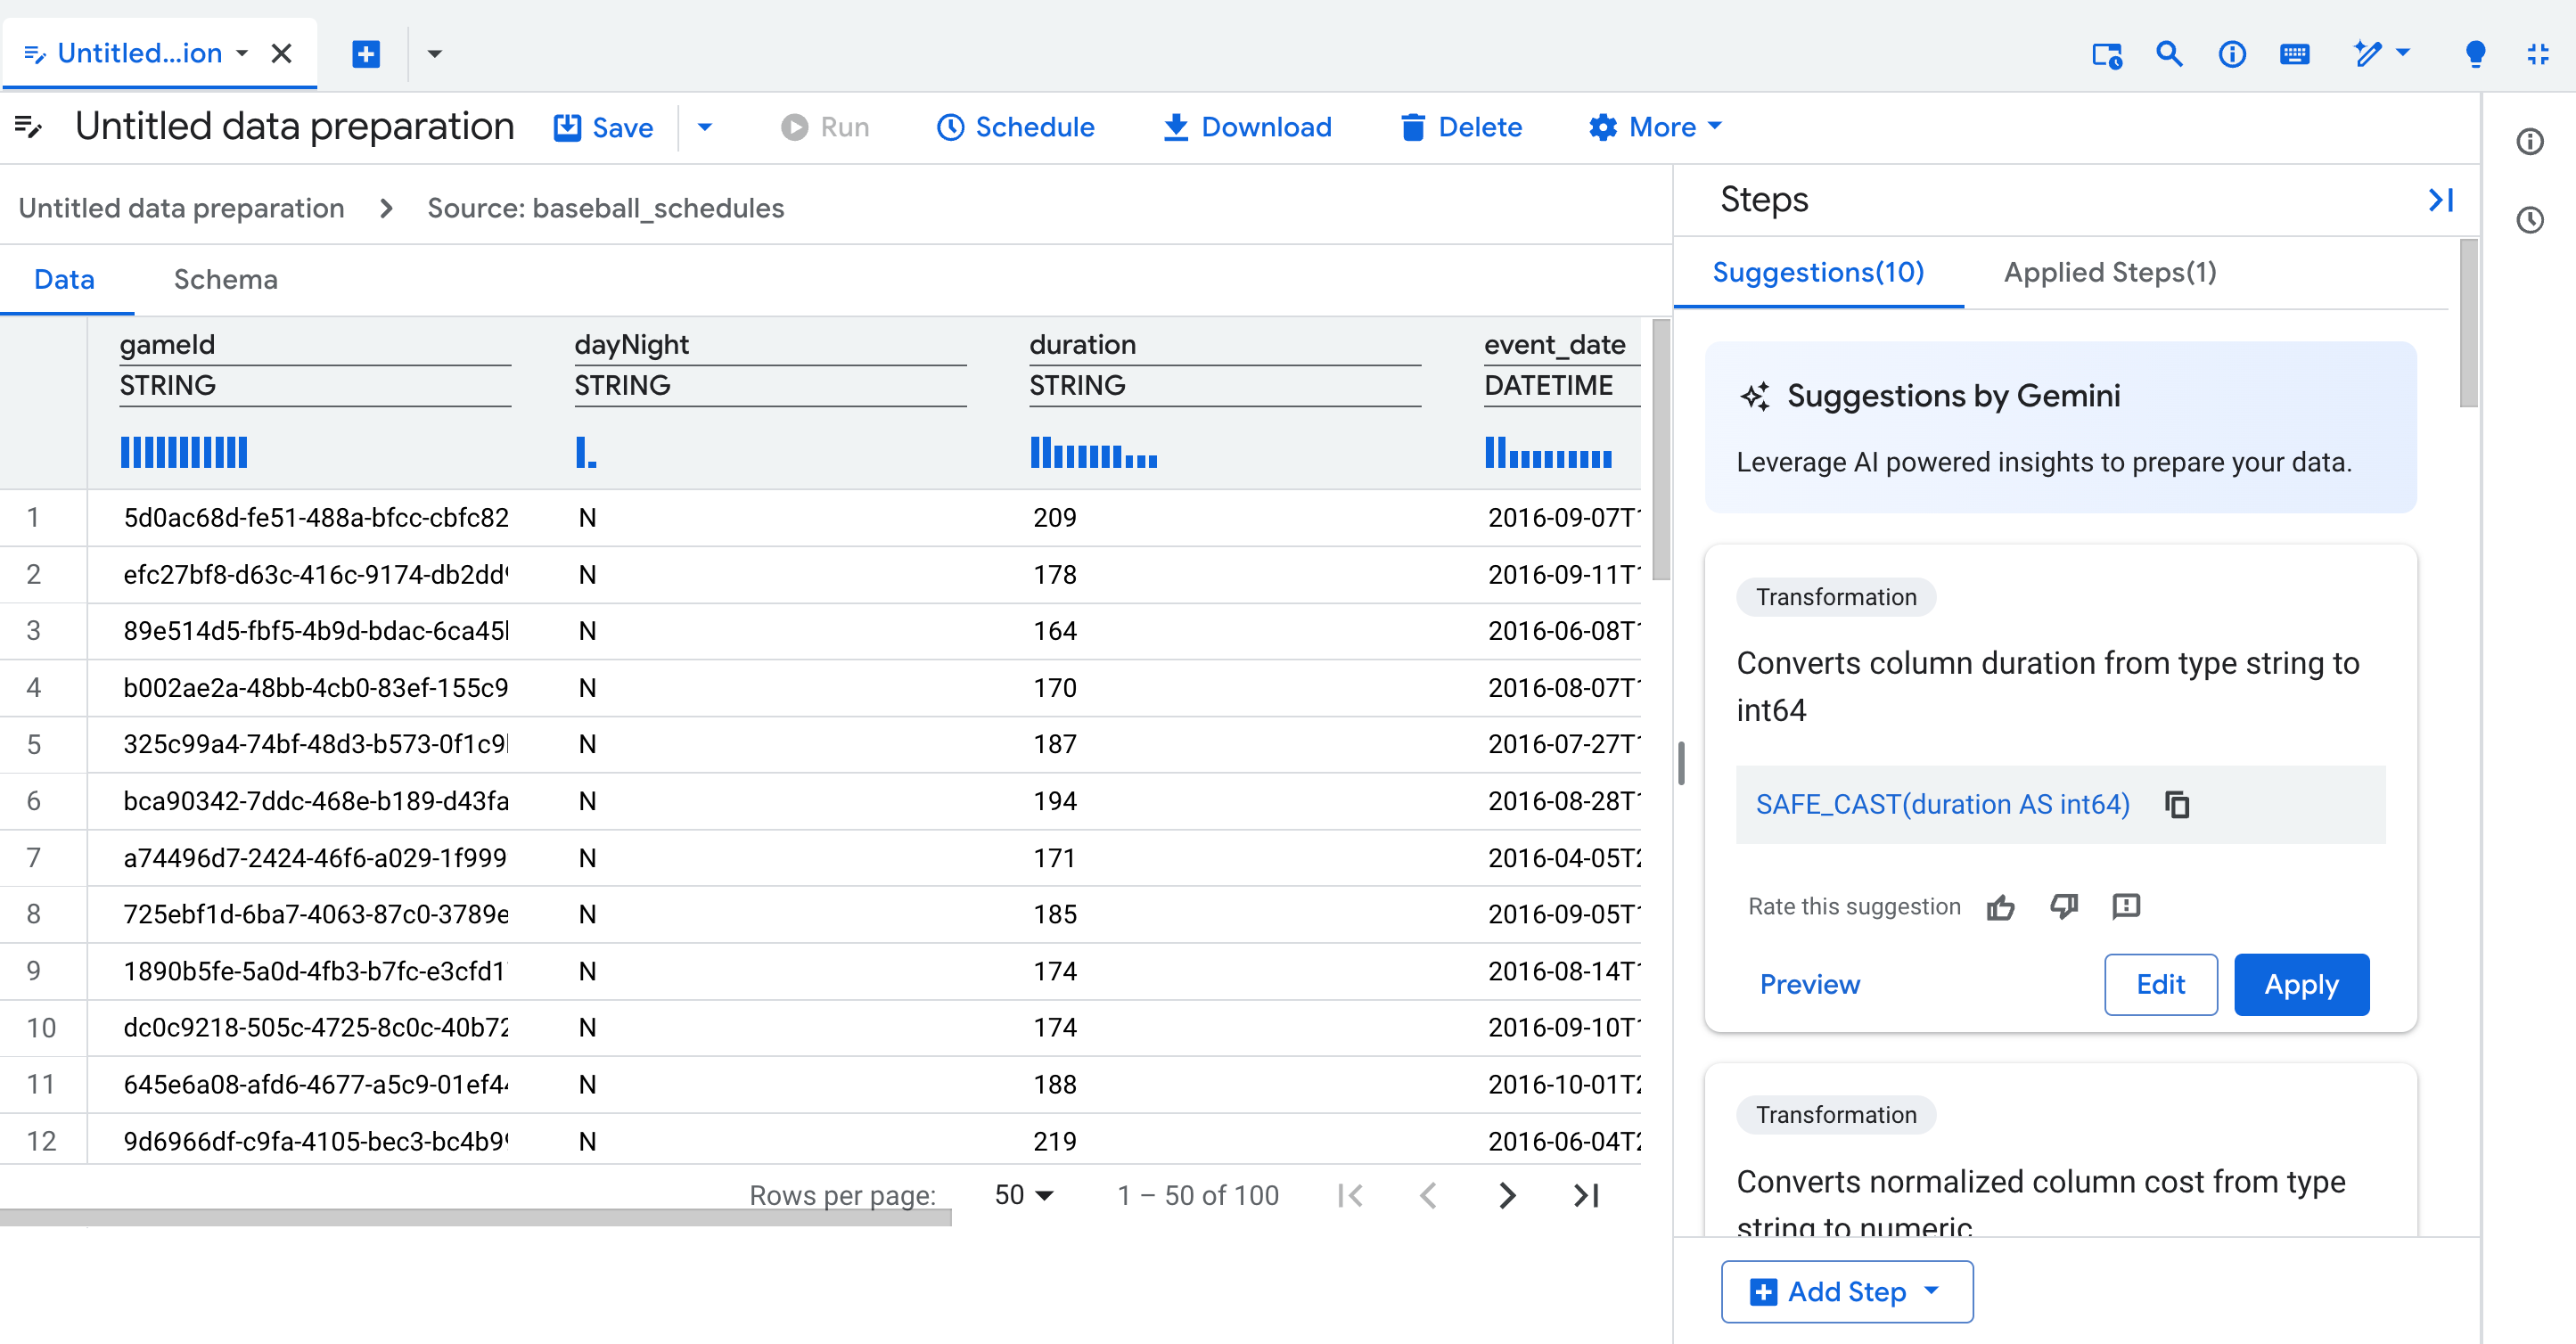This screenshot has width=2576, height=1344.
Task: Save the data preparation
Action: [x=603, y=127]
